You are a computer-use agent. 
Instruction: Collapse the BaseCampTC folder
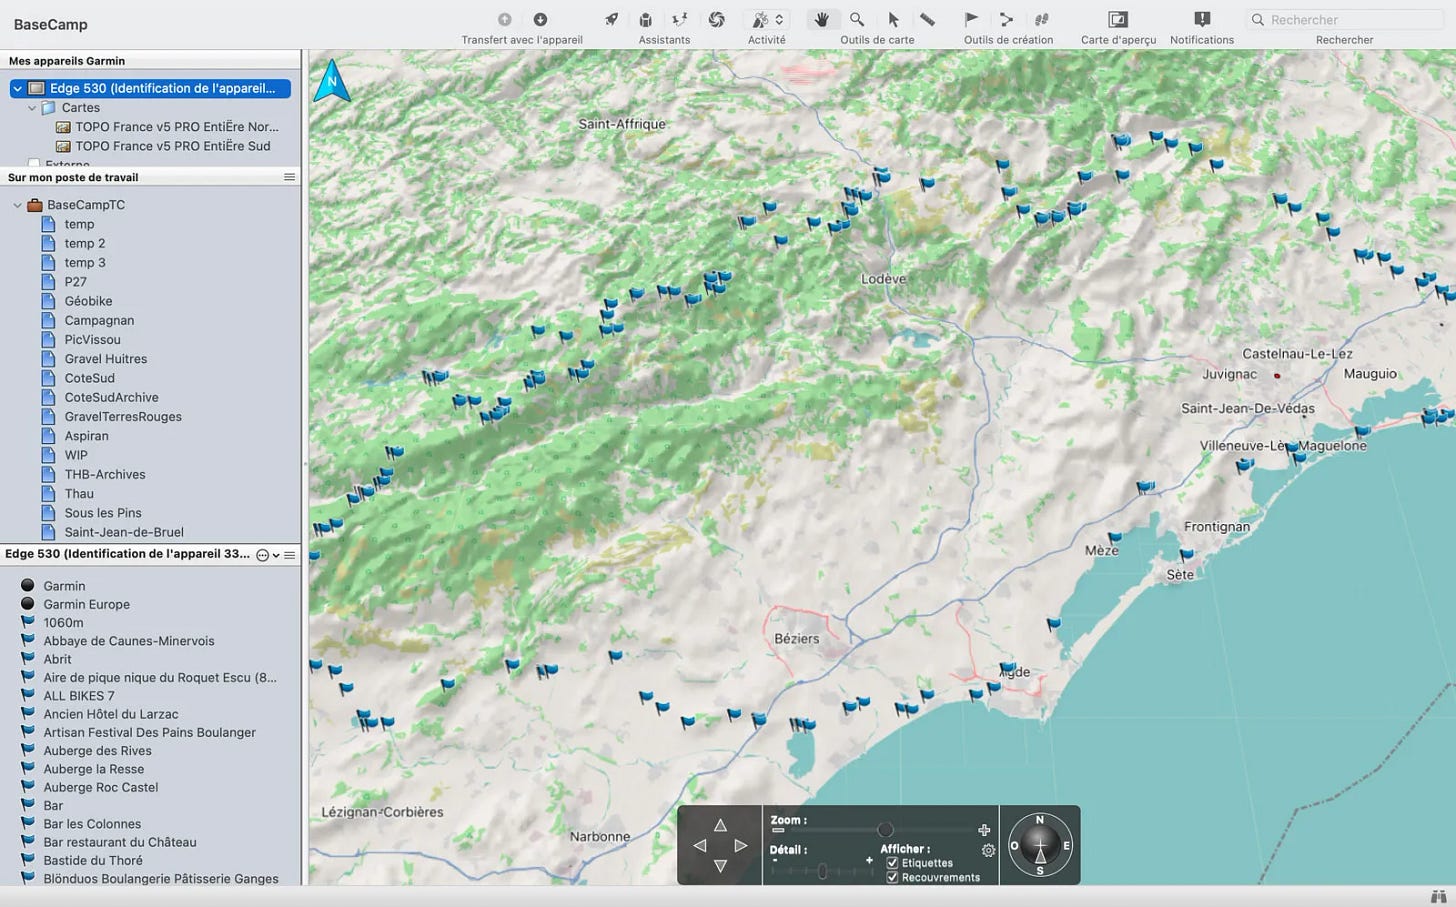coord(17,205)
